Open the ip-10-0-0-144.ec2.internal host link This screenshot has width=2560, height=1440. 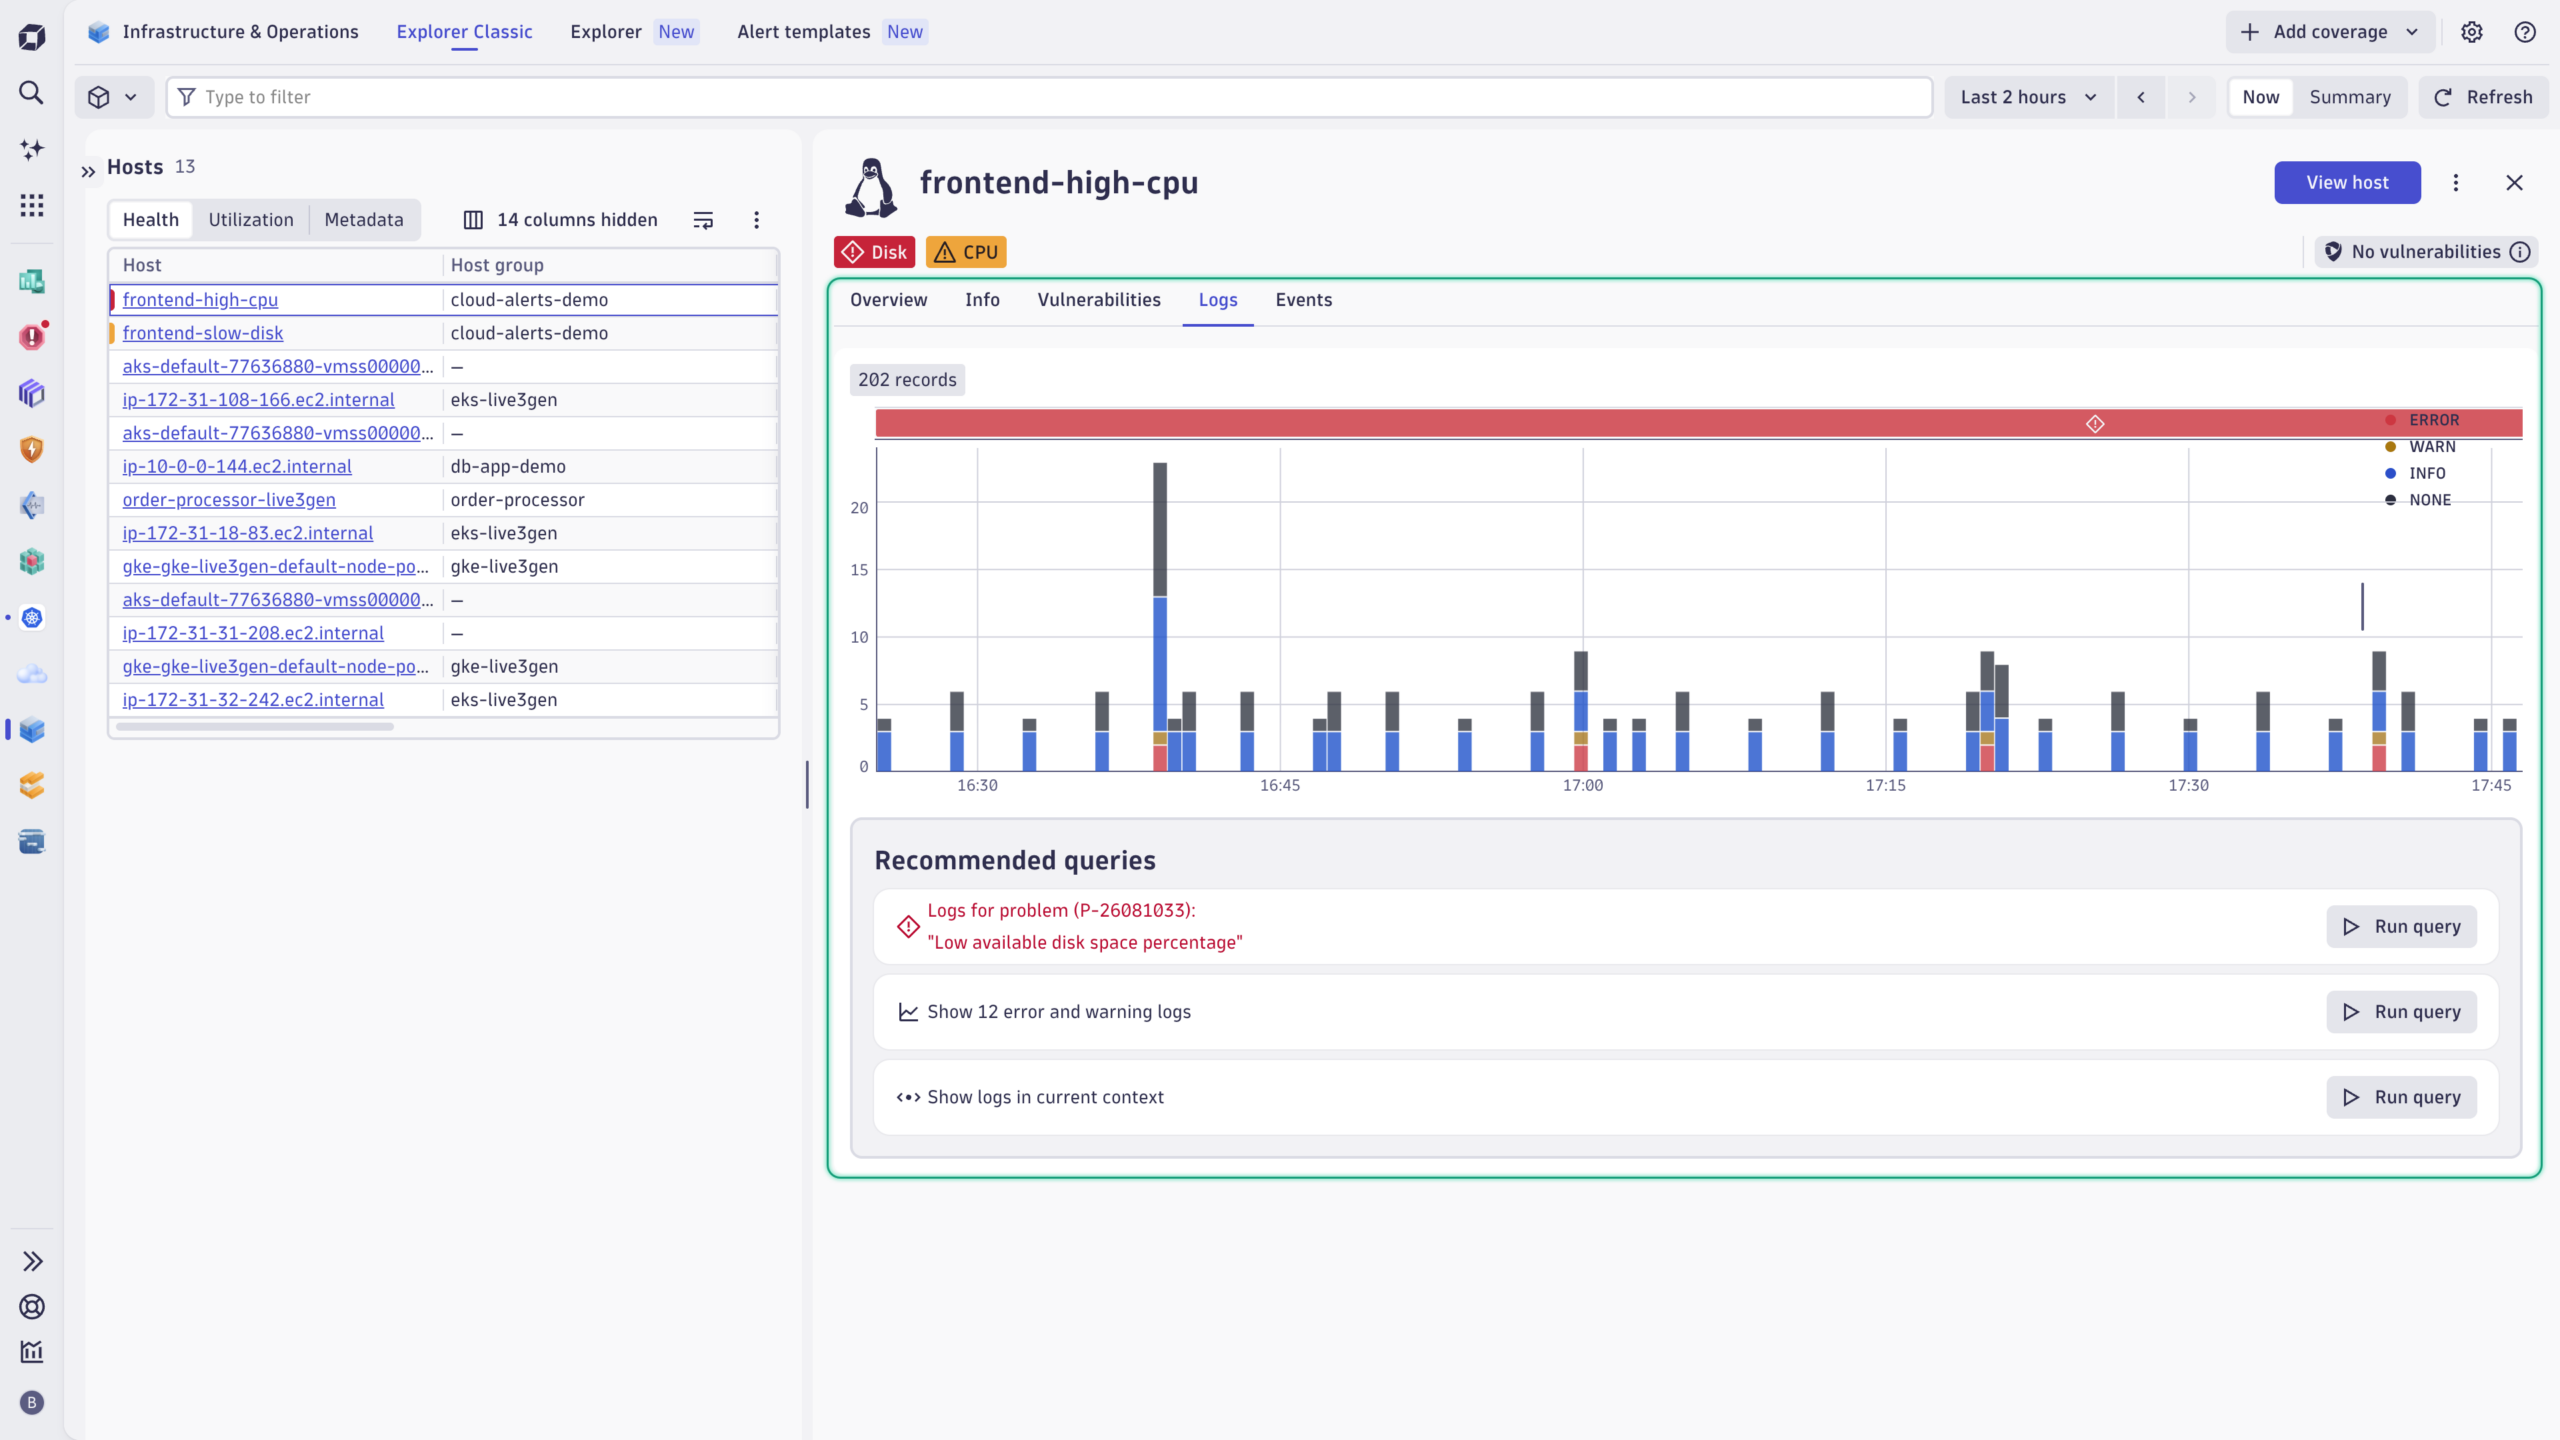pyautogui.click(x=237, y=466)
